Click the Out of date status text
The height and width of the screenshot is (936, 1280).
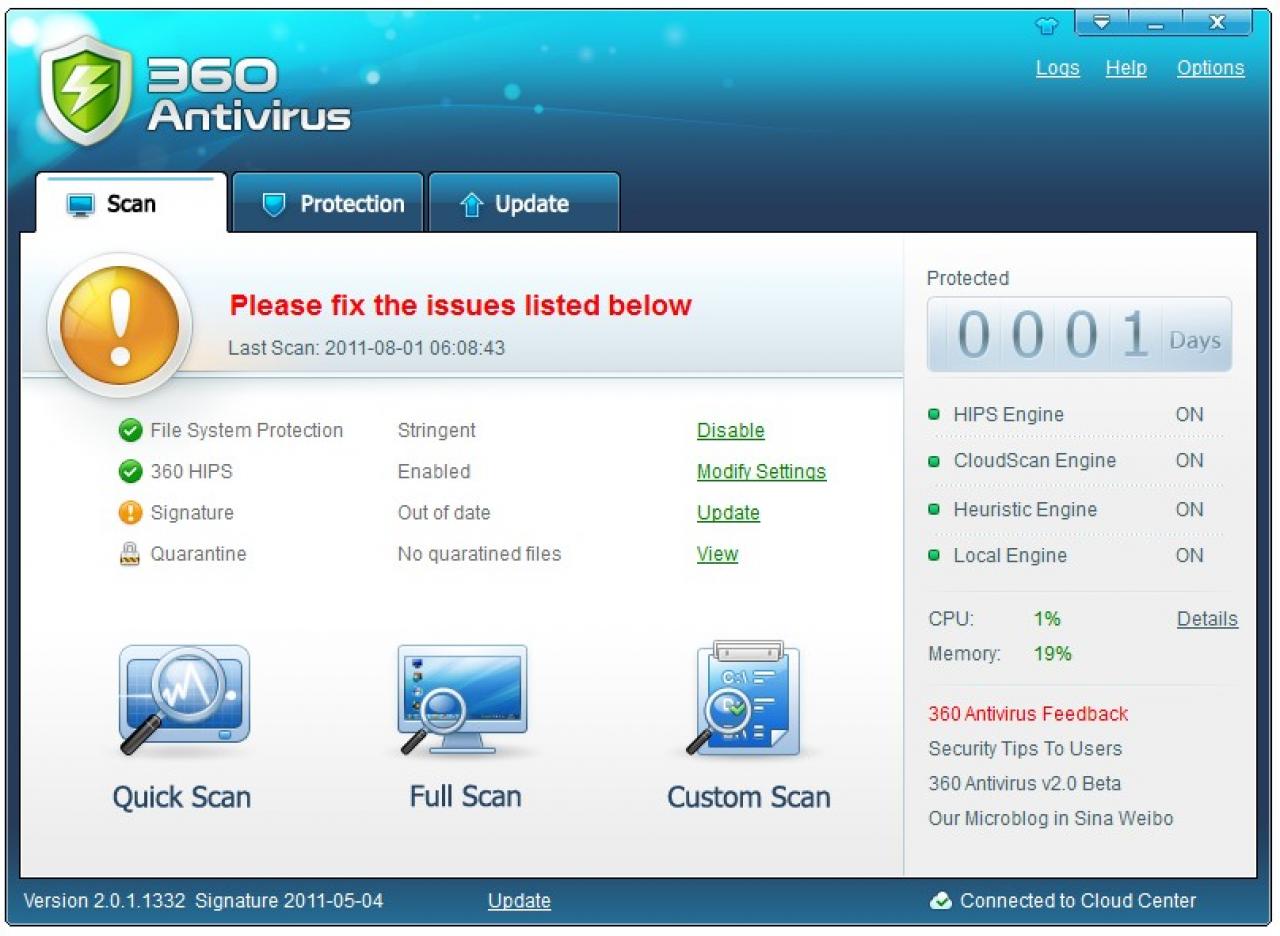click(x=444, y=513)
